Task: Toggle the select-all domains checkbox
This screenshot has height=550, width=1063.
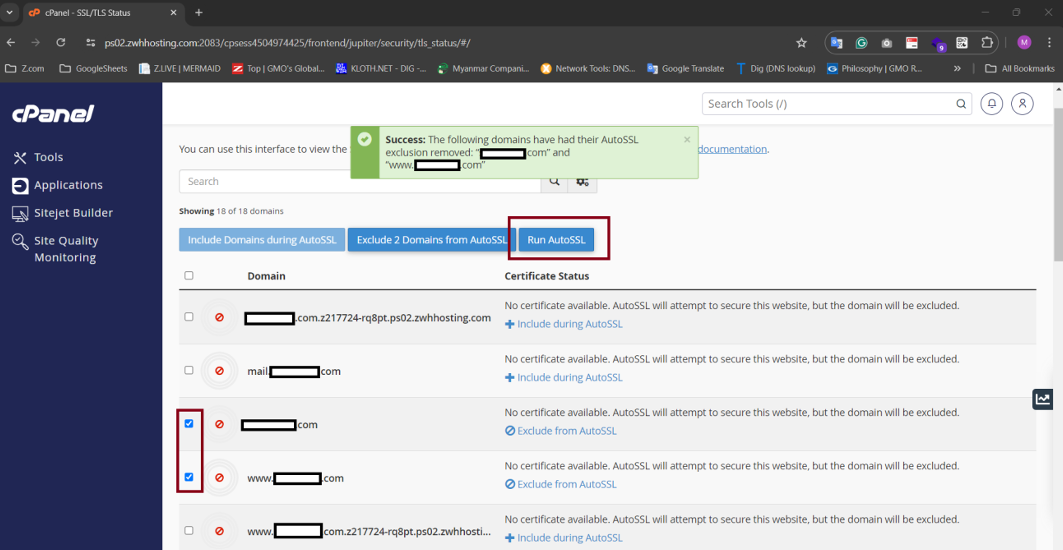Action: (x=188, y=275)
